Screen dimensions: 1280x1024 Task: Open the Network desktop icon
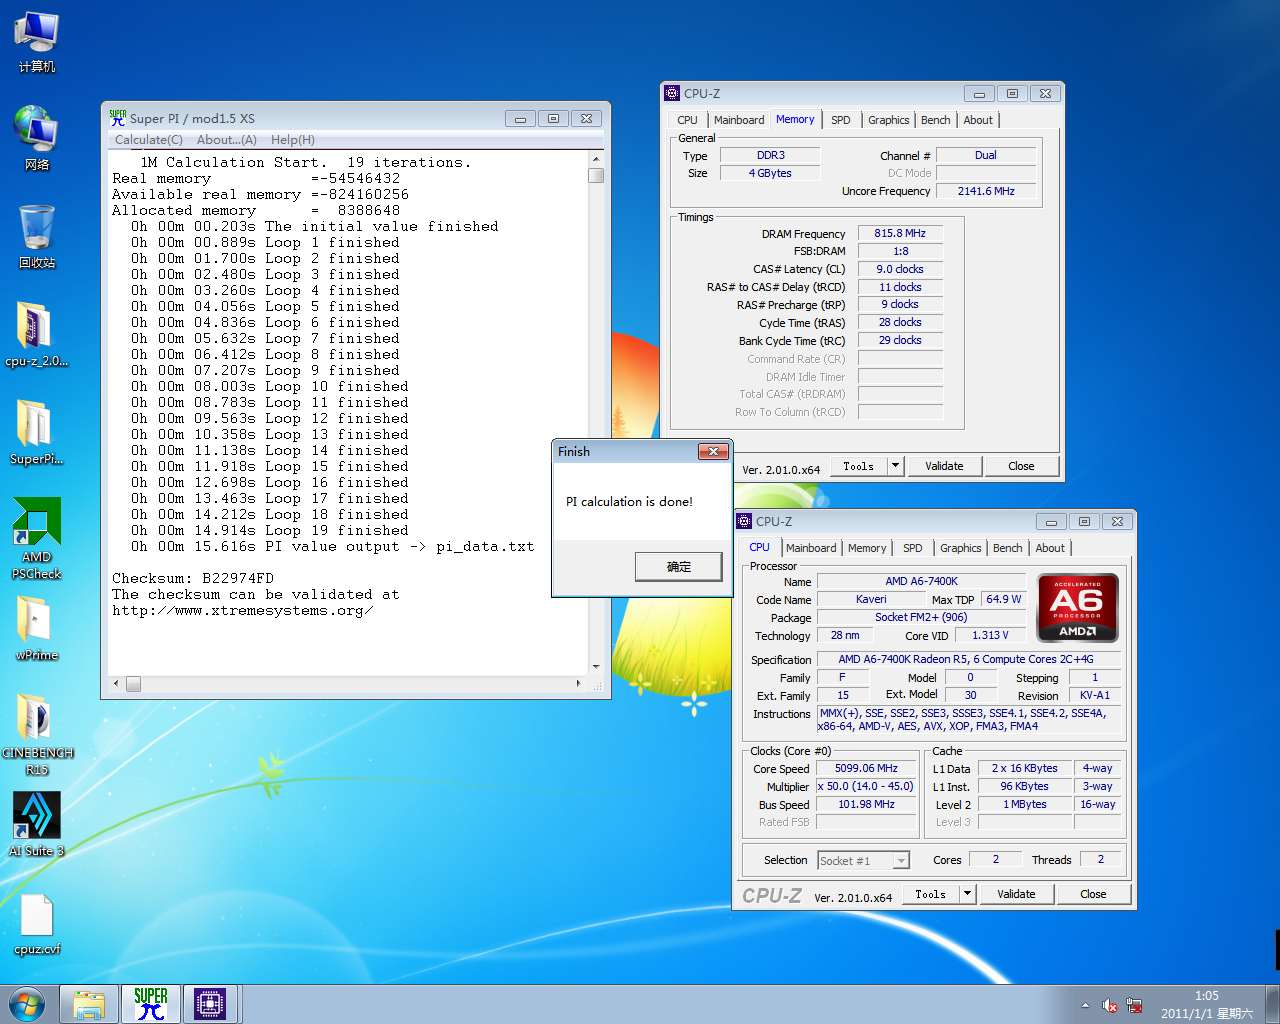coord(37,139)
